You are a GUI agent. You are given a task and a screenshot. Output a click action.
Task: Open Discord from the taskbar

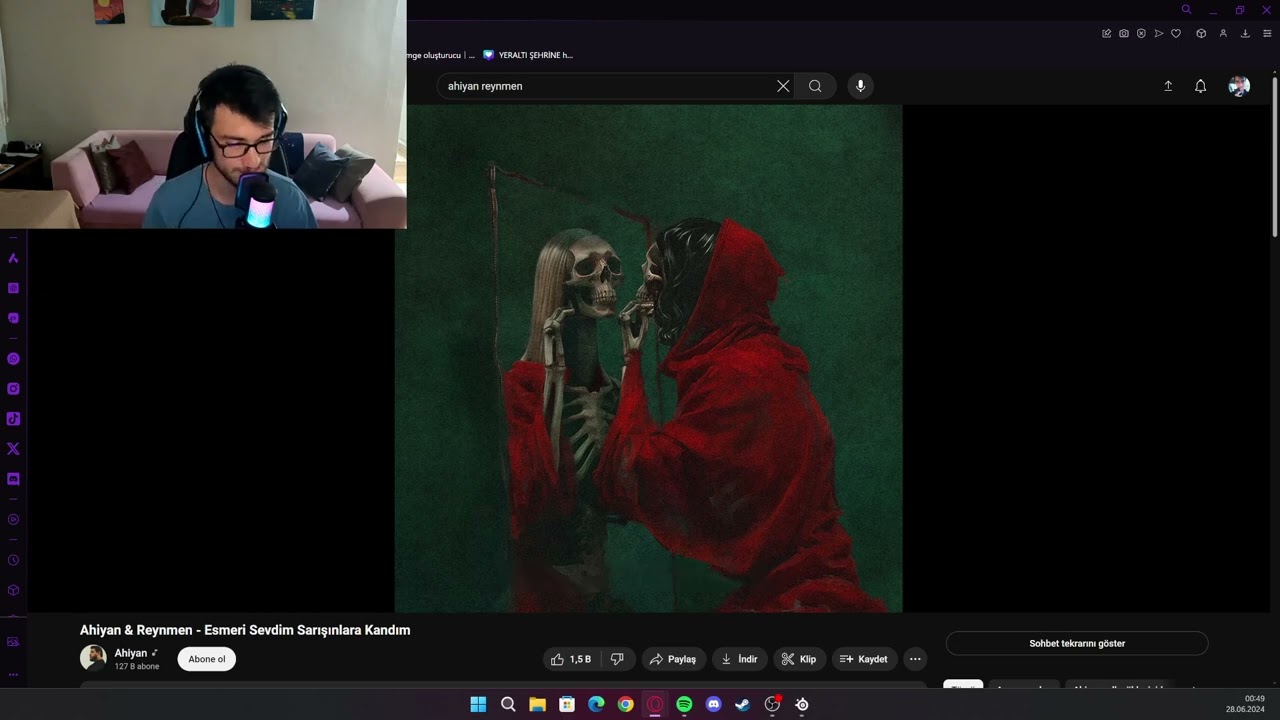tap(713, 704)
